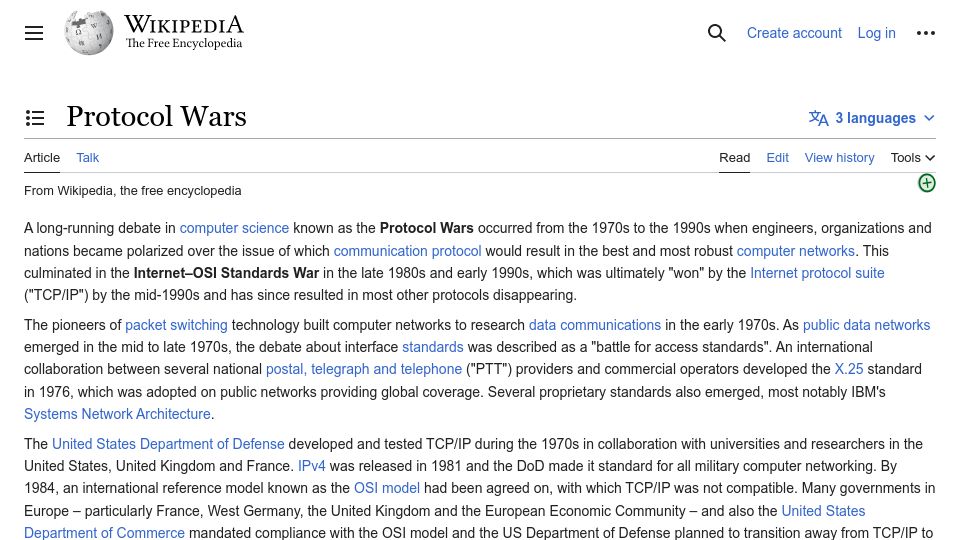Follow the X.25 link

849,369
